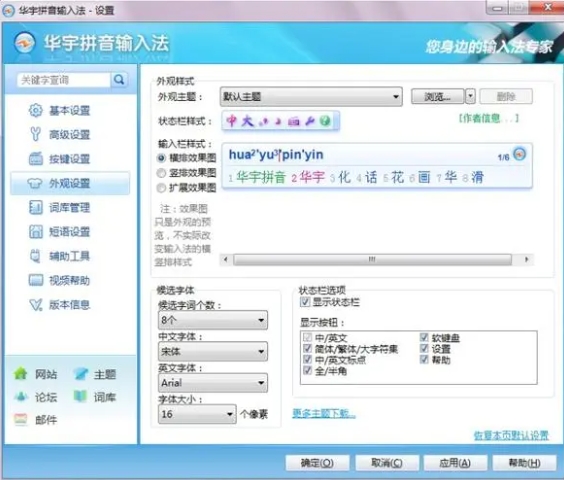Open 词库管理 in the sidebar
Image resolution: width=564 pixels, height=480 pixels.
[70, 208]
